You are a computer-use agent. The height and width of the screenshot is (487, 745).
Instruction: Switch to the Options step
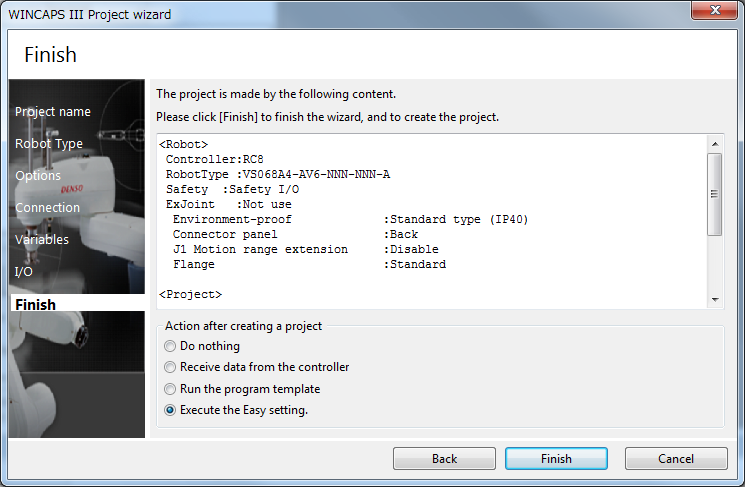[x=38, y=176]
